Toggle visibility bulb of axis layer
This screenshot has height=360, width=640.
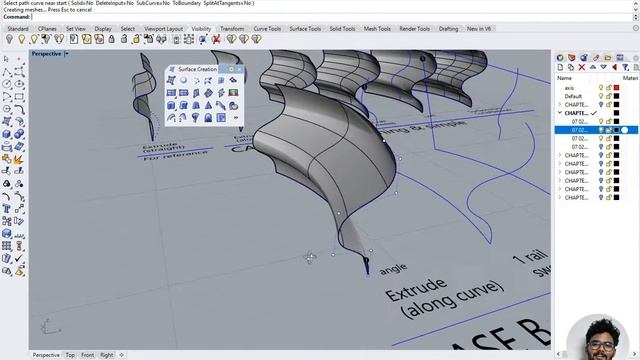click(601, 88)
